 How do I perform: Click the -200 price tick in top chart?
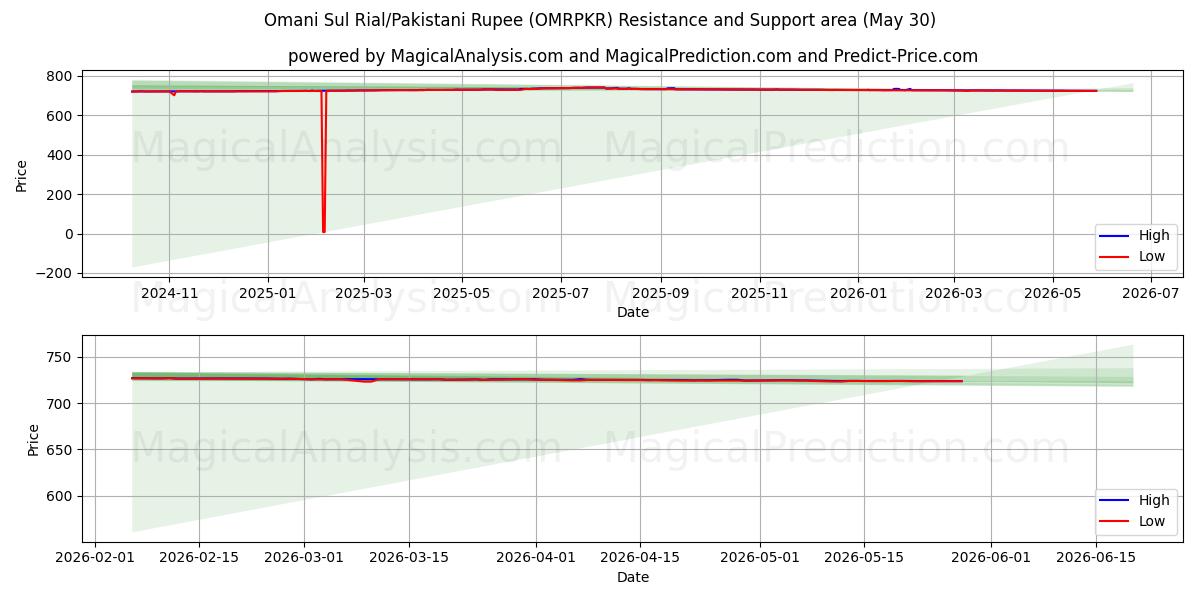(54, 273)
